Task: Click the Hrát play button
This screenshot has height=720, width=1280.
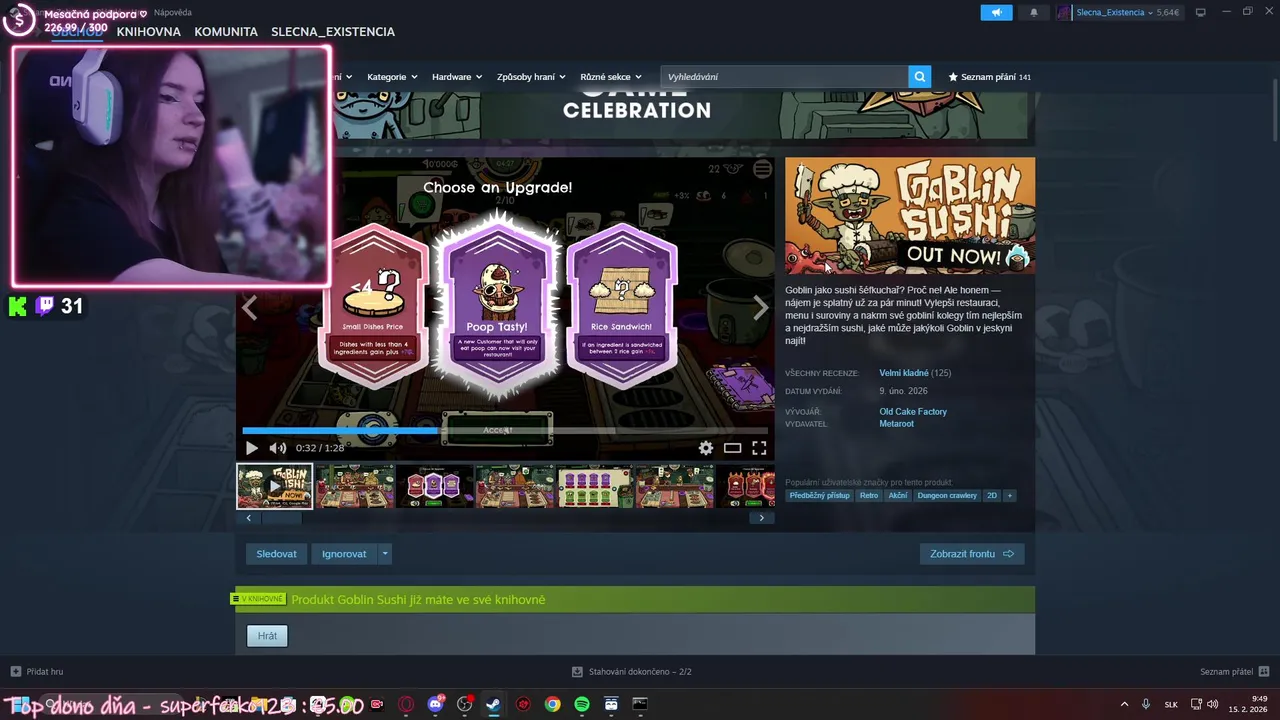Action: [x=267, y=636]
